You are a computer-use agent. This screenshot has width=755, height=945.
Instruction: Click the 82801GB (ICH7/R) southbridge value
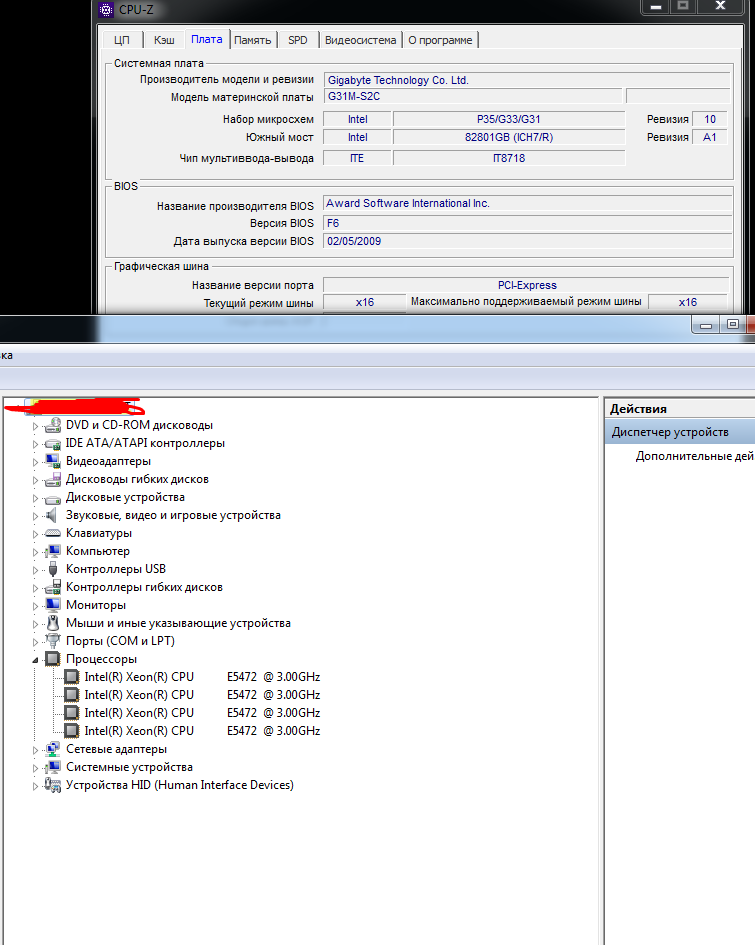click(x=509, y=137)
